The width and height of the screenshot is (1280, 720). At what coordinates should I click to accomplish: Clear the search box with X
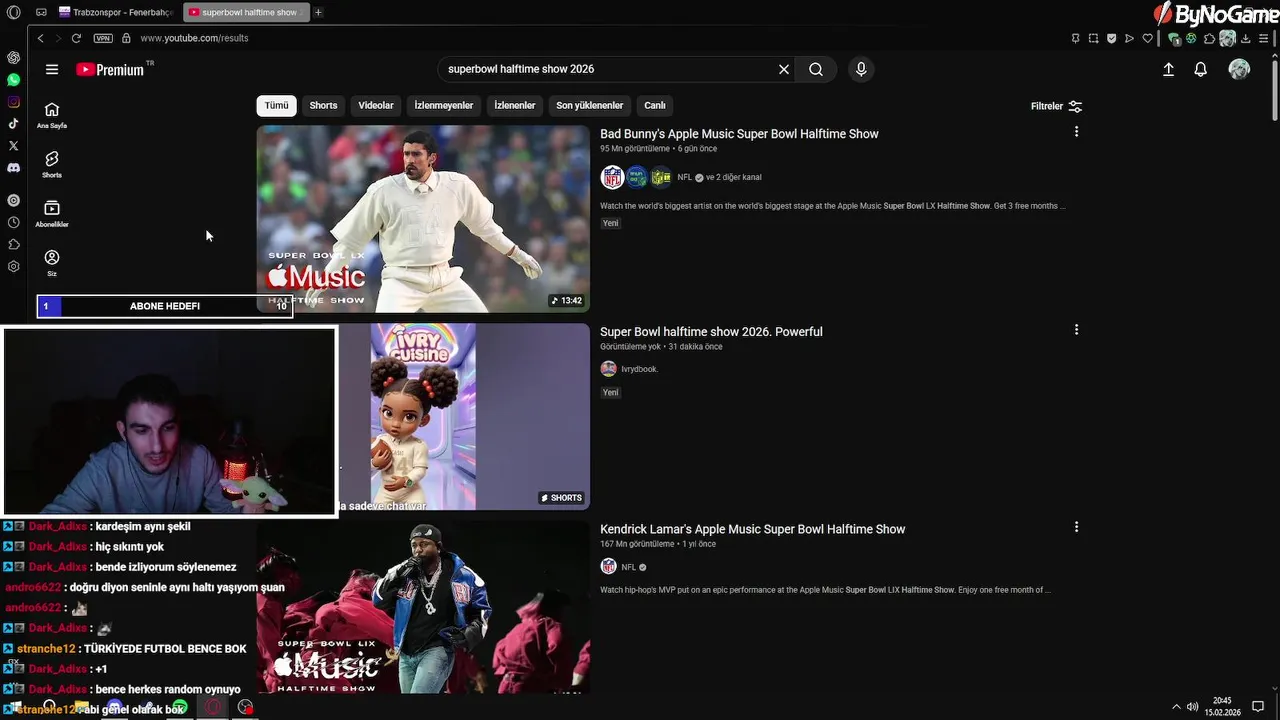tap(784, 69)
